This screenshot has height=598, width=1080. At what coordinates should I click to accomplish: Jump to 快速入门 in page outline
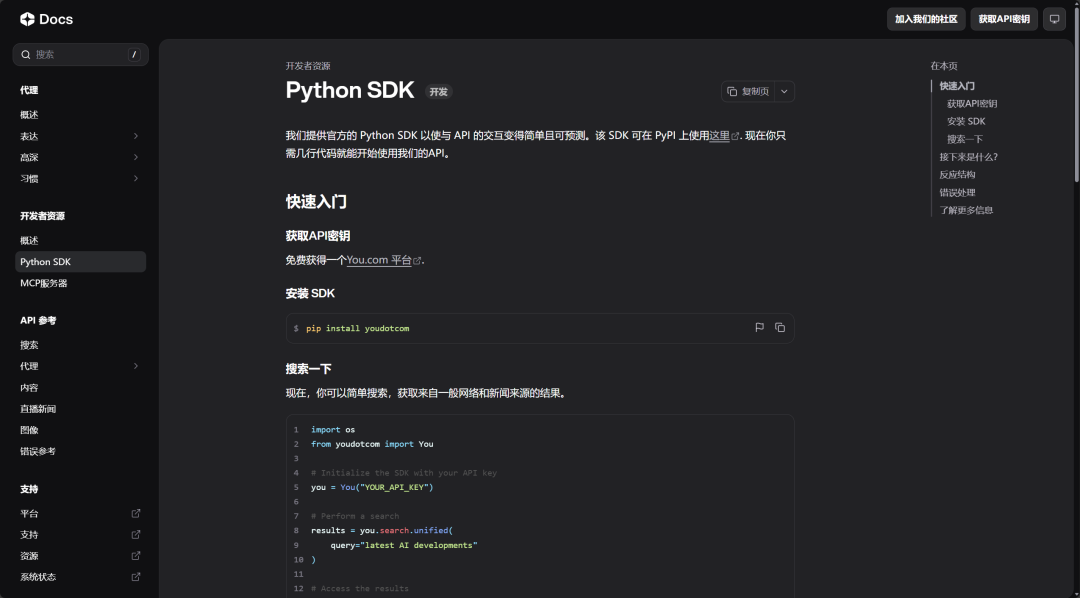point(957,86)
